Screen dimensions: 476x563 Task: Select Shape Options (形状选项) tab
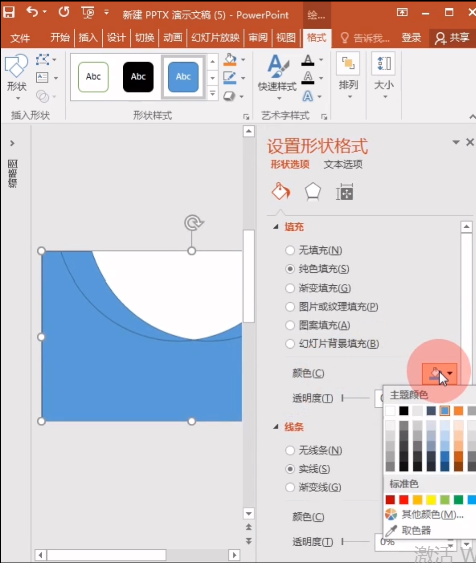(290, 164)
